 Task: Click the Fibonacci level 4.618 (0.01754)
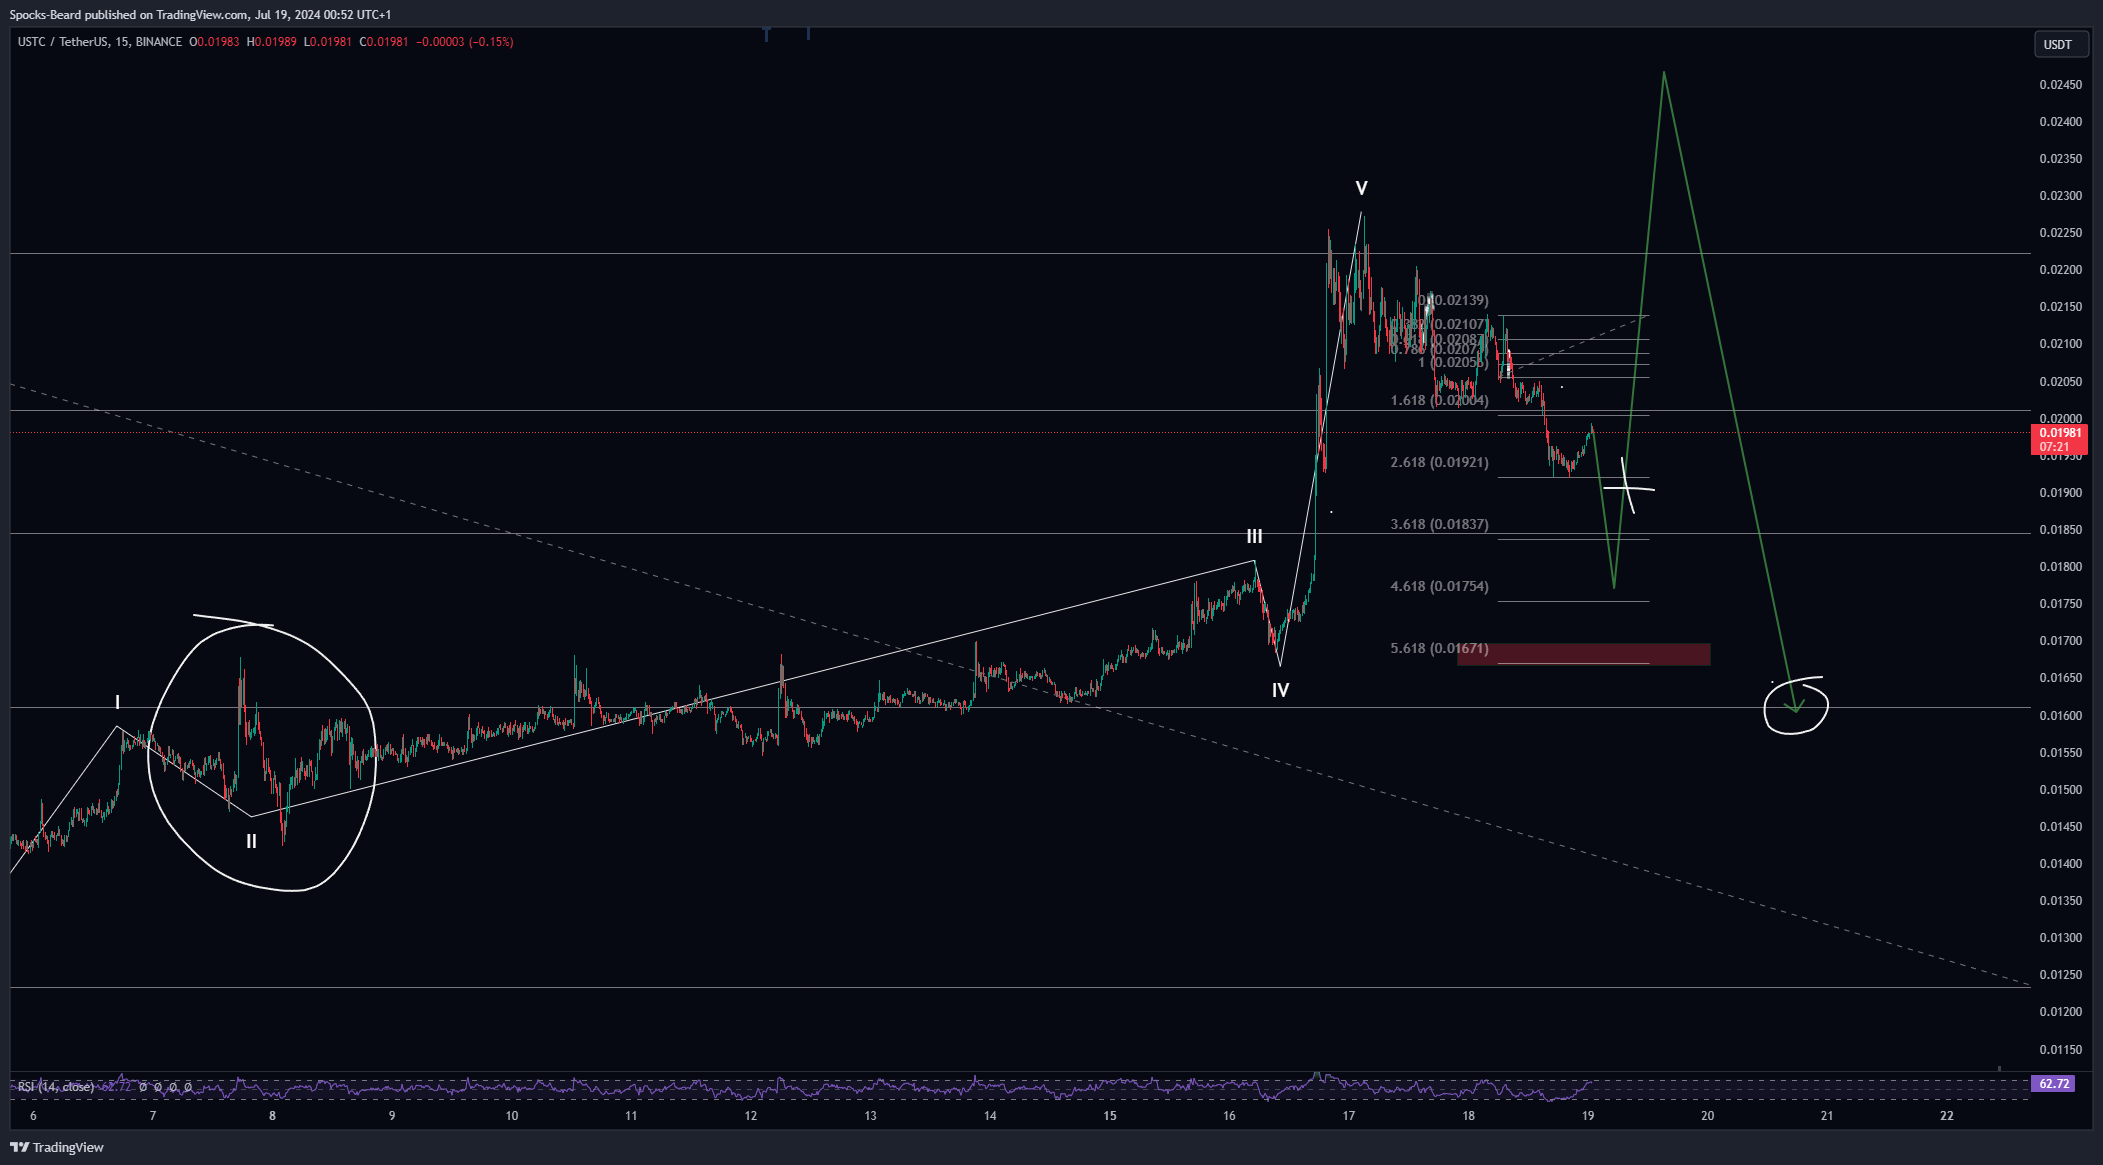pyautogui.click(x=1439, y=586)
